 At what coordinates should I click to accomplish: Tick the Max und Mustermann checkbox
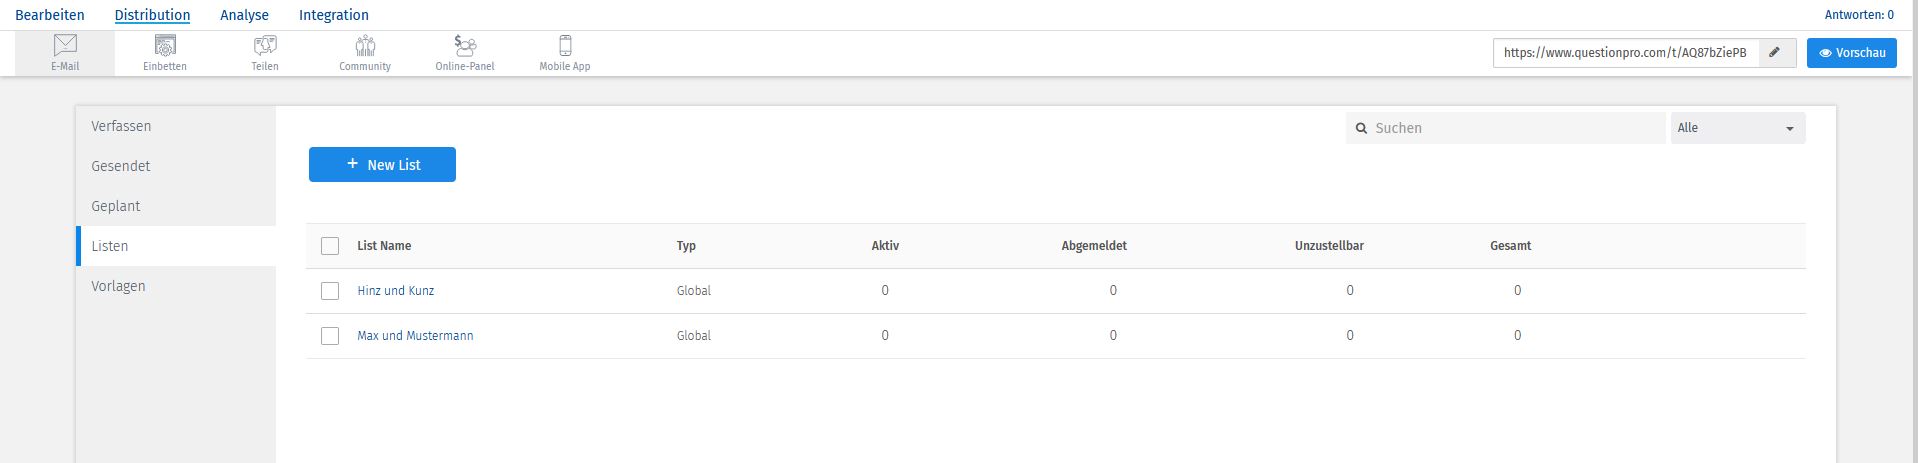pyautogui.click(x=330, y=336)
